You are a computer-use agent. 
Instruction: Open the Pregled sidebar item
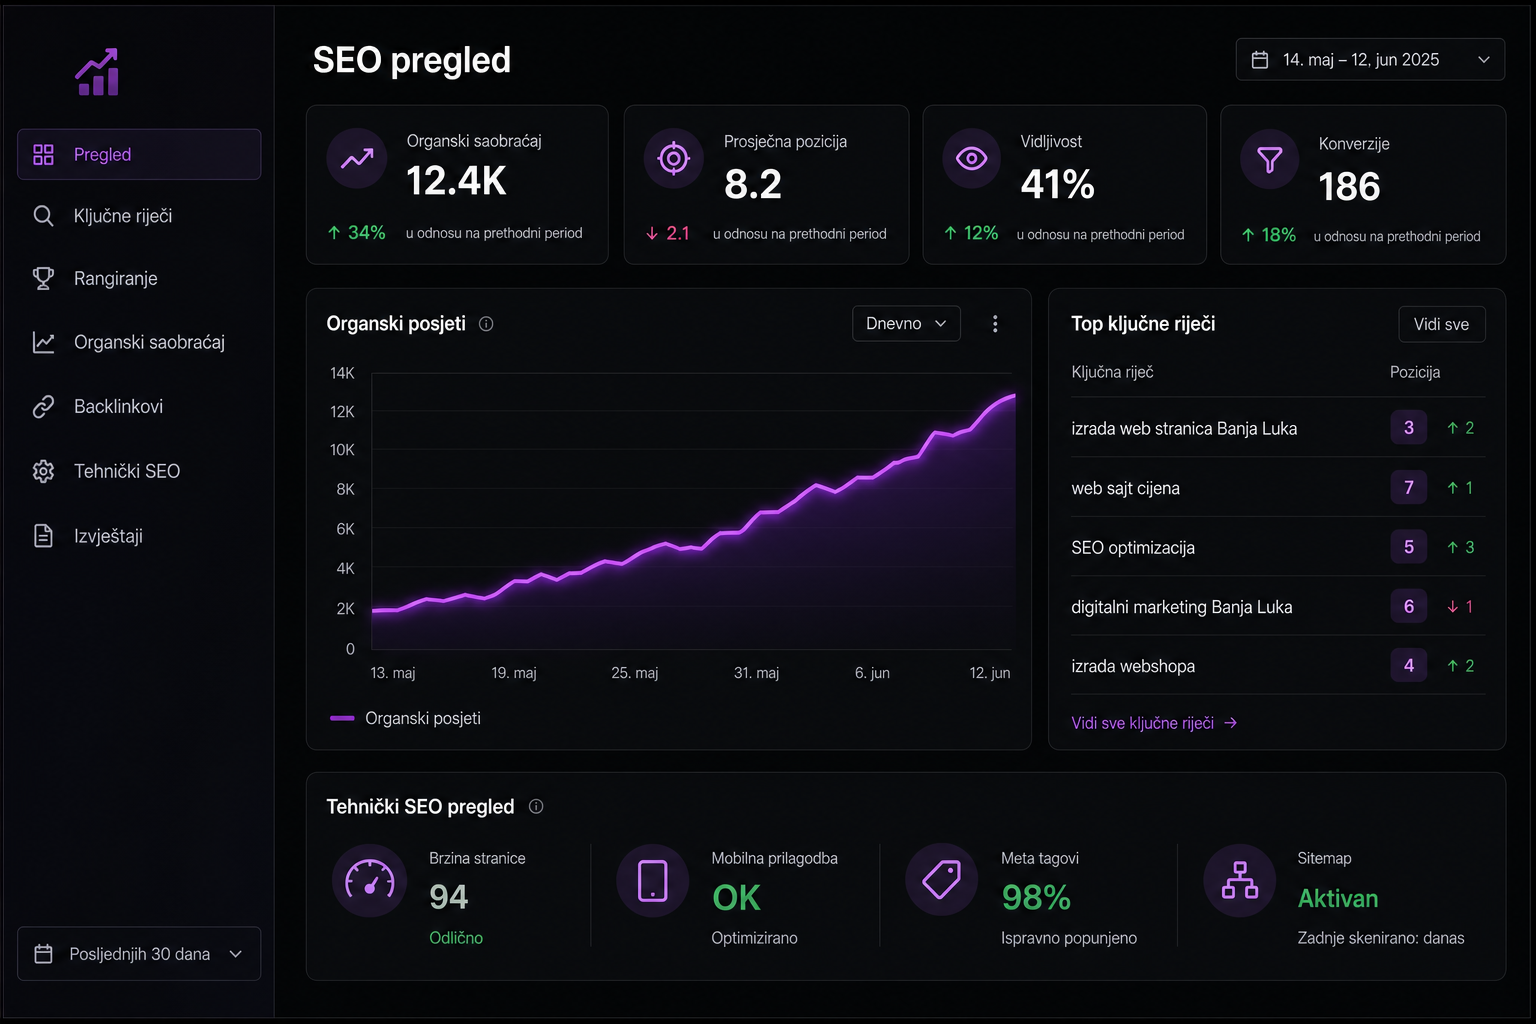139,154
